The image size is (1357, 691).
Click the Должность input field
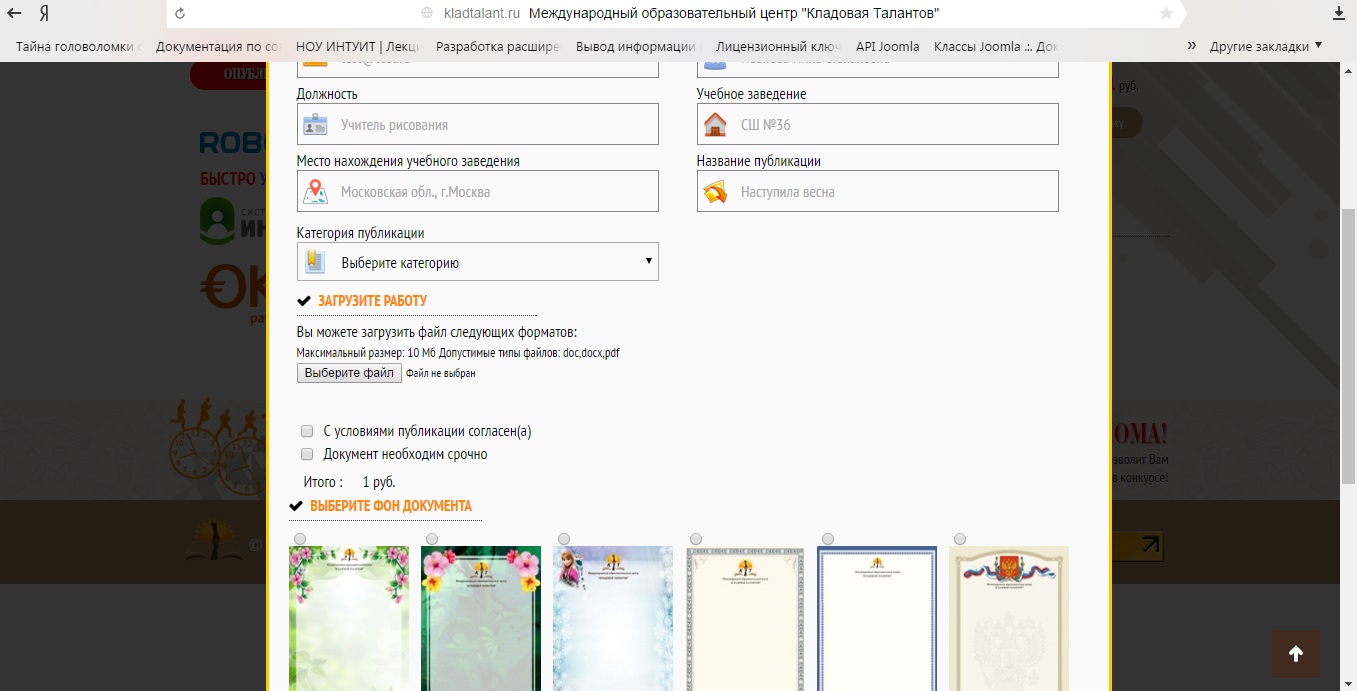pyautogui.click(x=478, y=124)
